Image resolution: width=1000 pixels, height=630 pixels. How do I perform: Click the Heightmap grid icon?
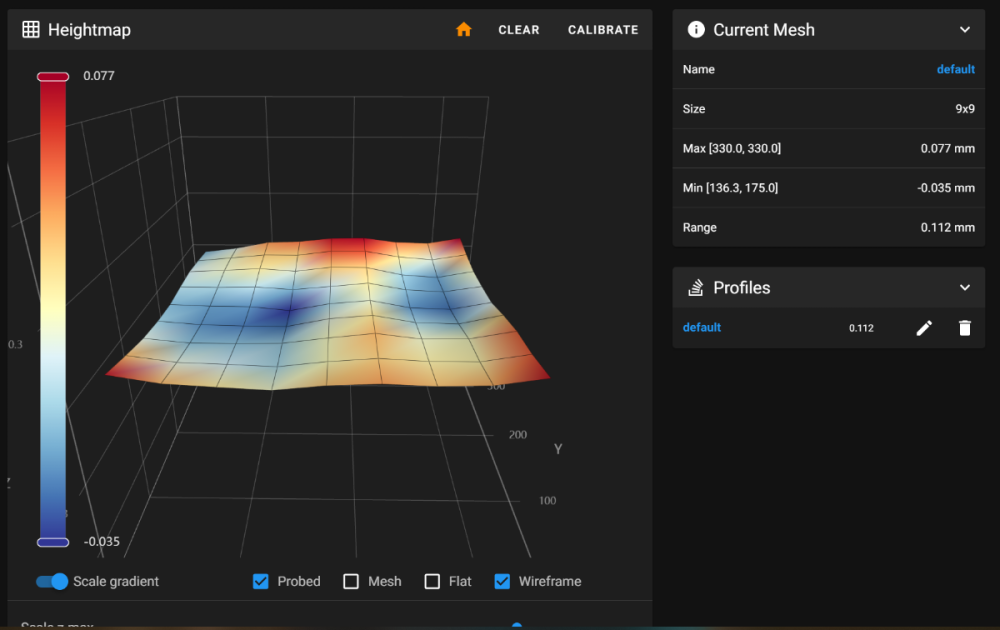pos(31,29)
